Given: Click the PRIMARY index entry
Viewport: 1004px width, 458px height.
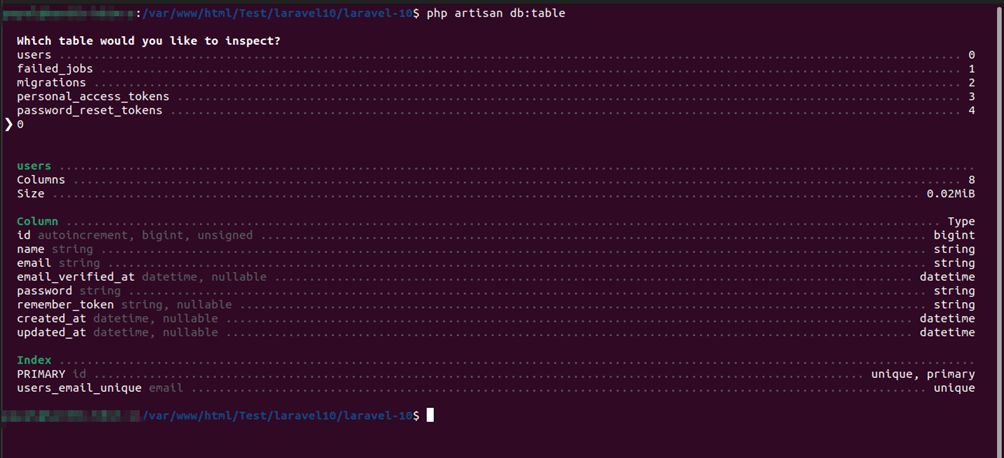Looking at the screenshot, I should coord(41,373).
